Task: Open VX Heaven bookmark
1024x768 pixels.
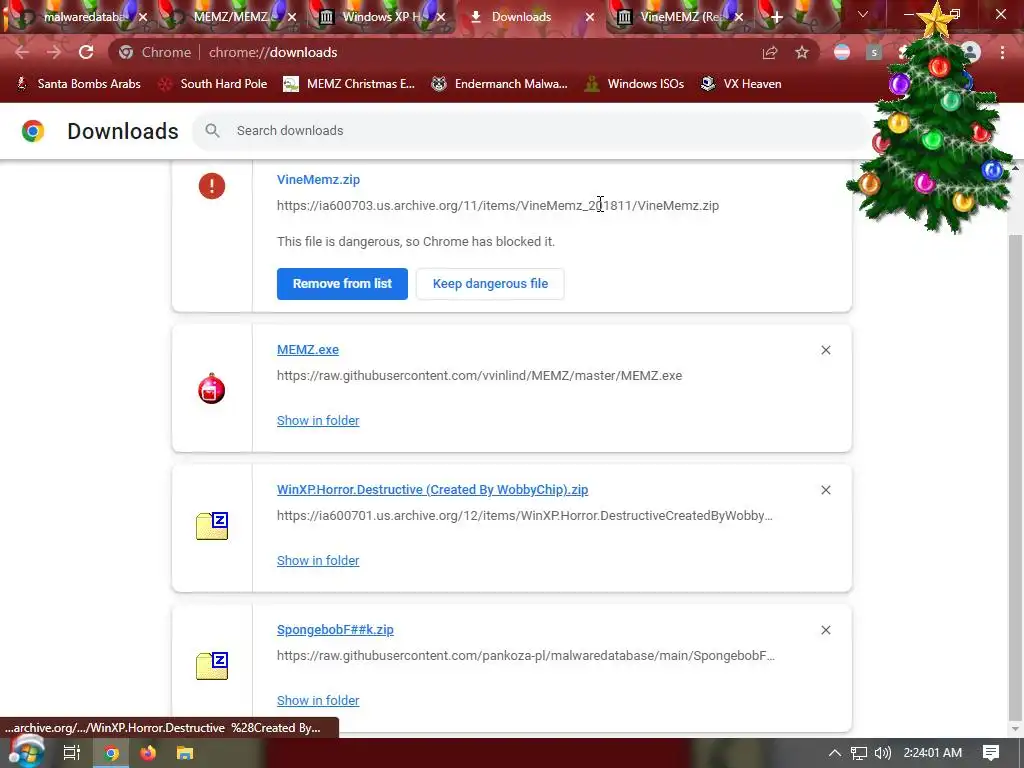Action: pyautogui.click(x=741, y=84)
